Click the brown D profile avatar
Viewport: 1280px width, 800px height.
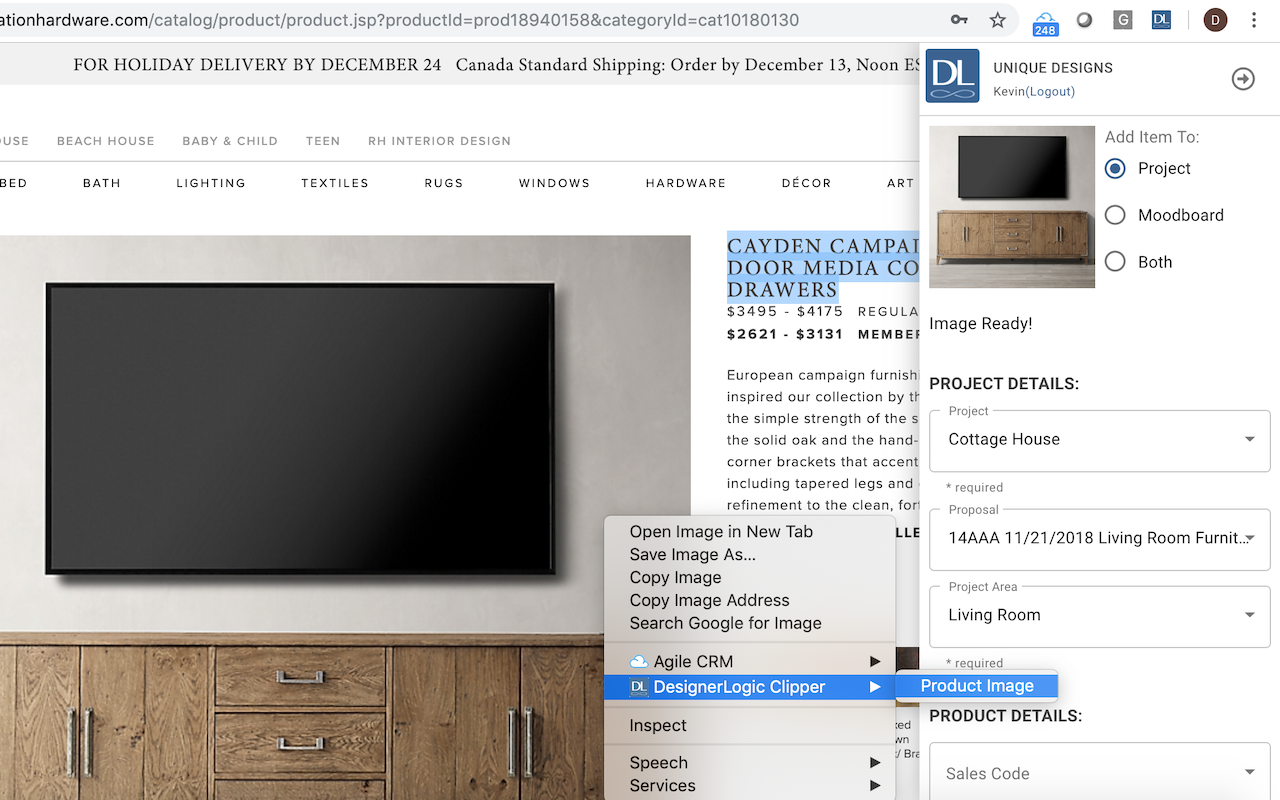(x=1215, y=19)
